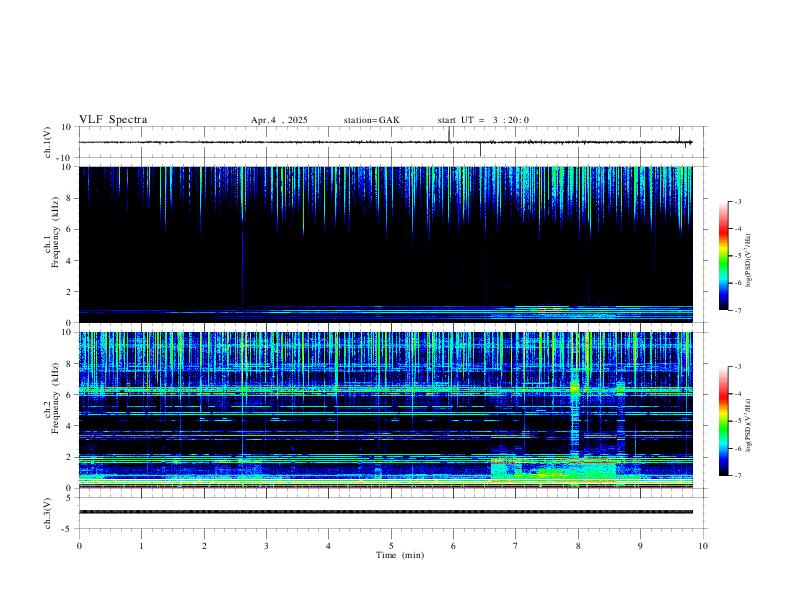Screen dimensions: 792x612
Task: Click the ch.1 spectrogram panel
Action: [385, 244]
